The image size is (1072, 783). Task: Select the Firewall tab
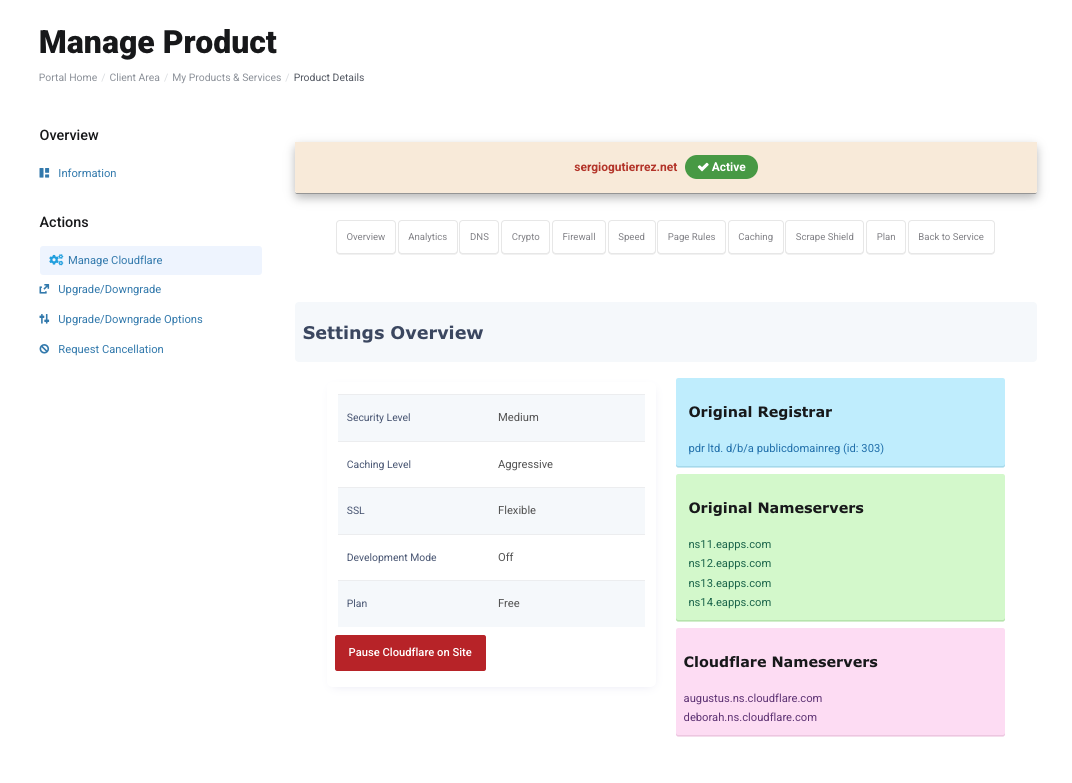coord(579,237)
